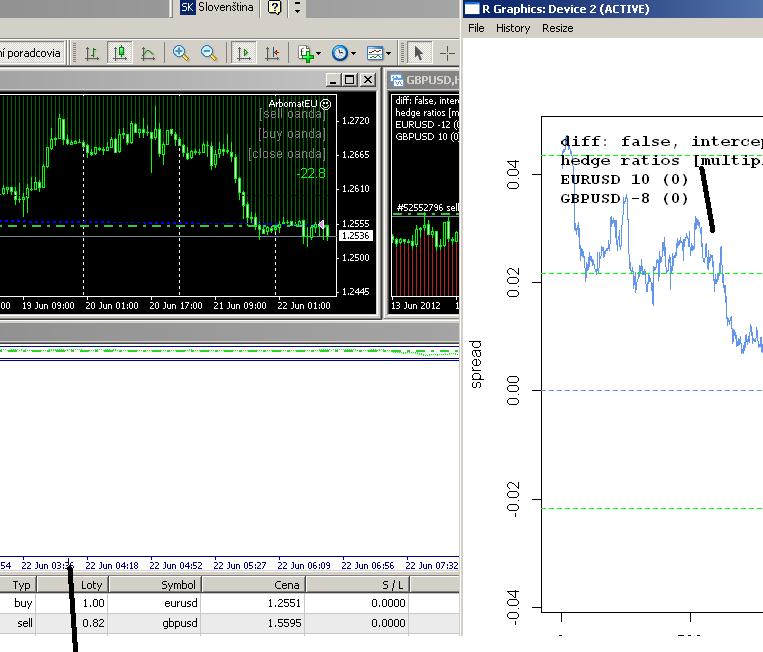Toggle chart auto scroll
The width and height of the screenshot is (763, 652).
243,53
